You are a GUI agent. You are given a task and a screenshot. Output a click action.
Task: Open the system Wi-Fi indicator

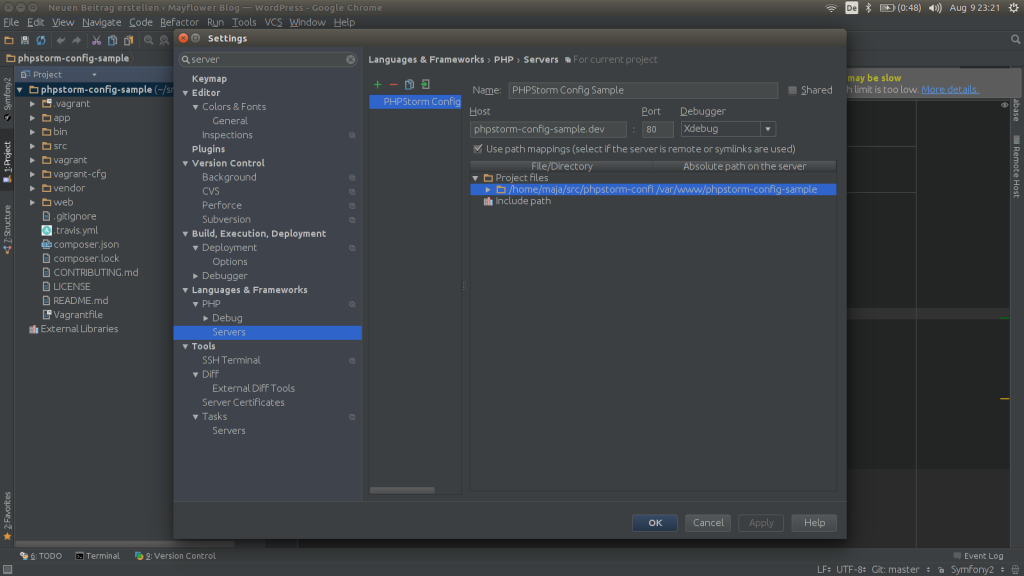(831, 8)
